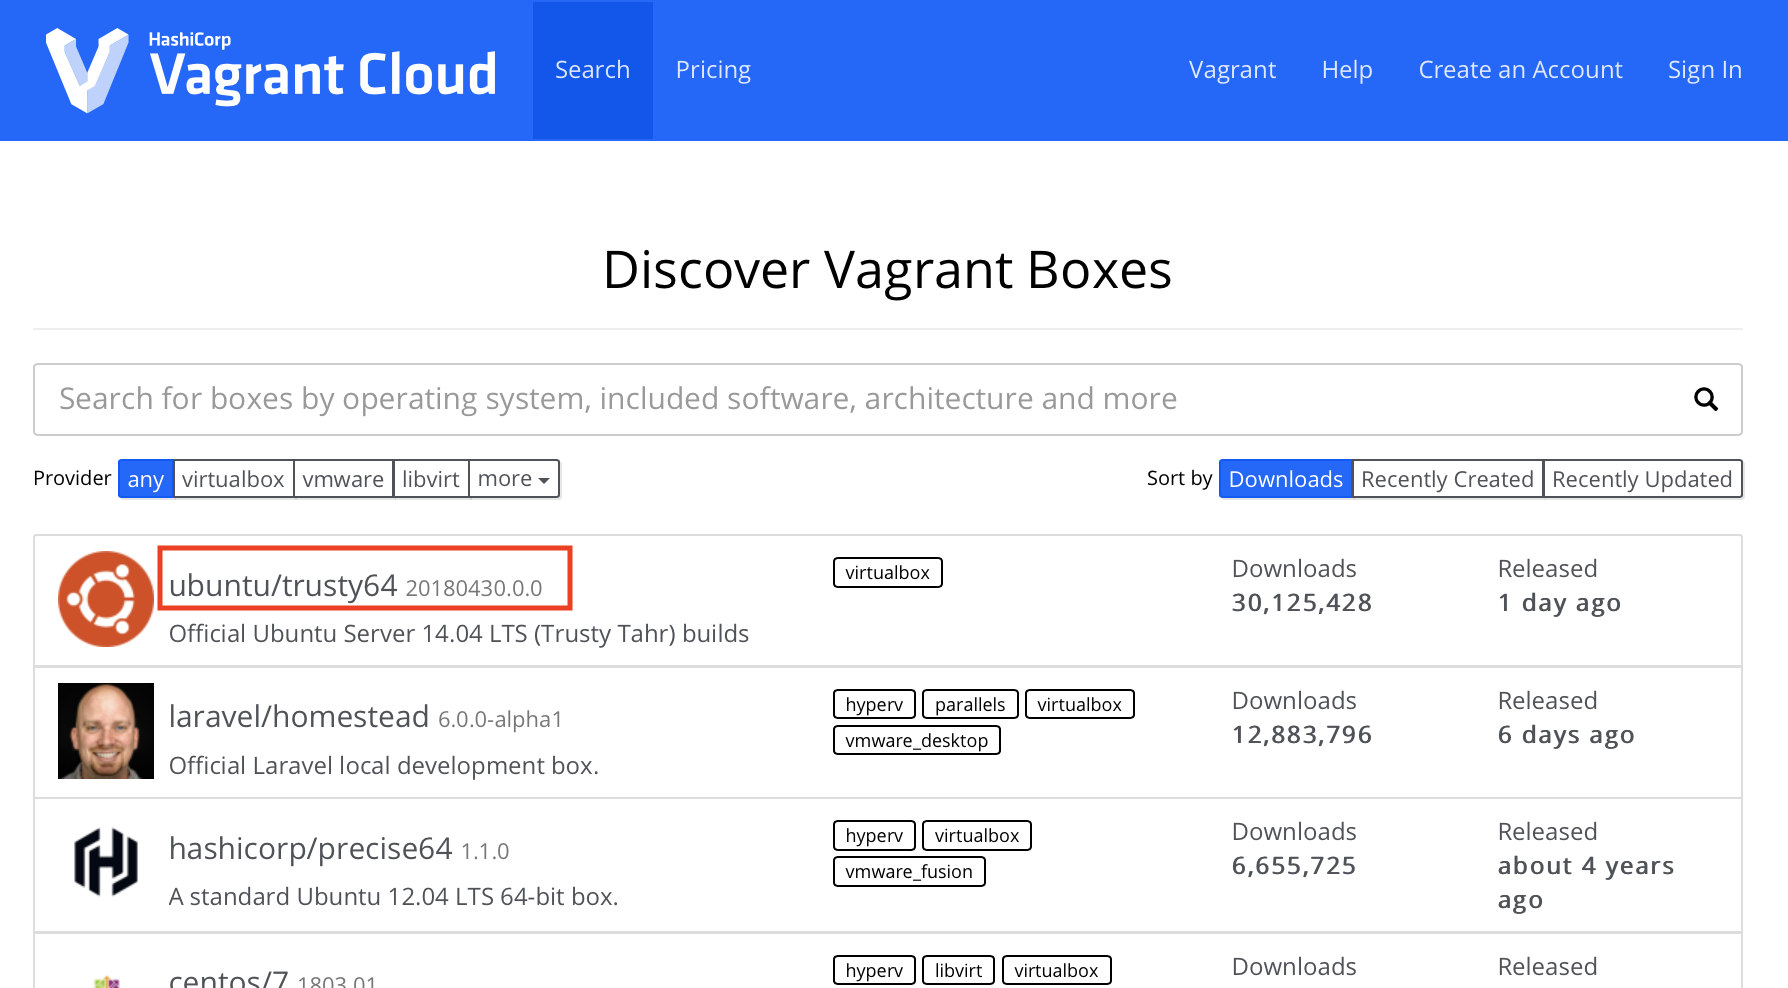
Task: Click the 12,883,796 downloads count
Action: [x=1302, y=735]
